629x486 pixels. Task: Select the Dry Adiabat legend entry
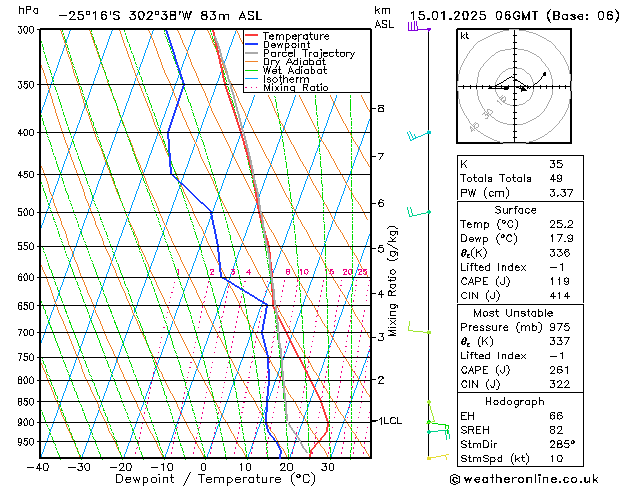(295, 62)
